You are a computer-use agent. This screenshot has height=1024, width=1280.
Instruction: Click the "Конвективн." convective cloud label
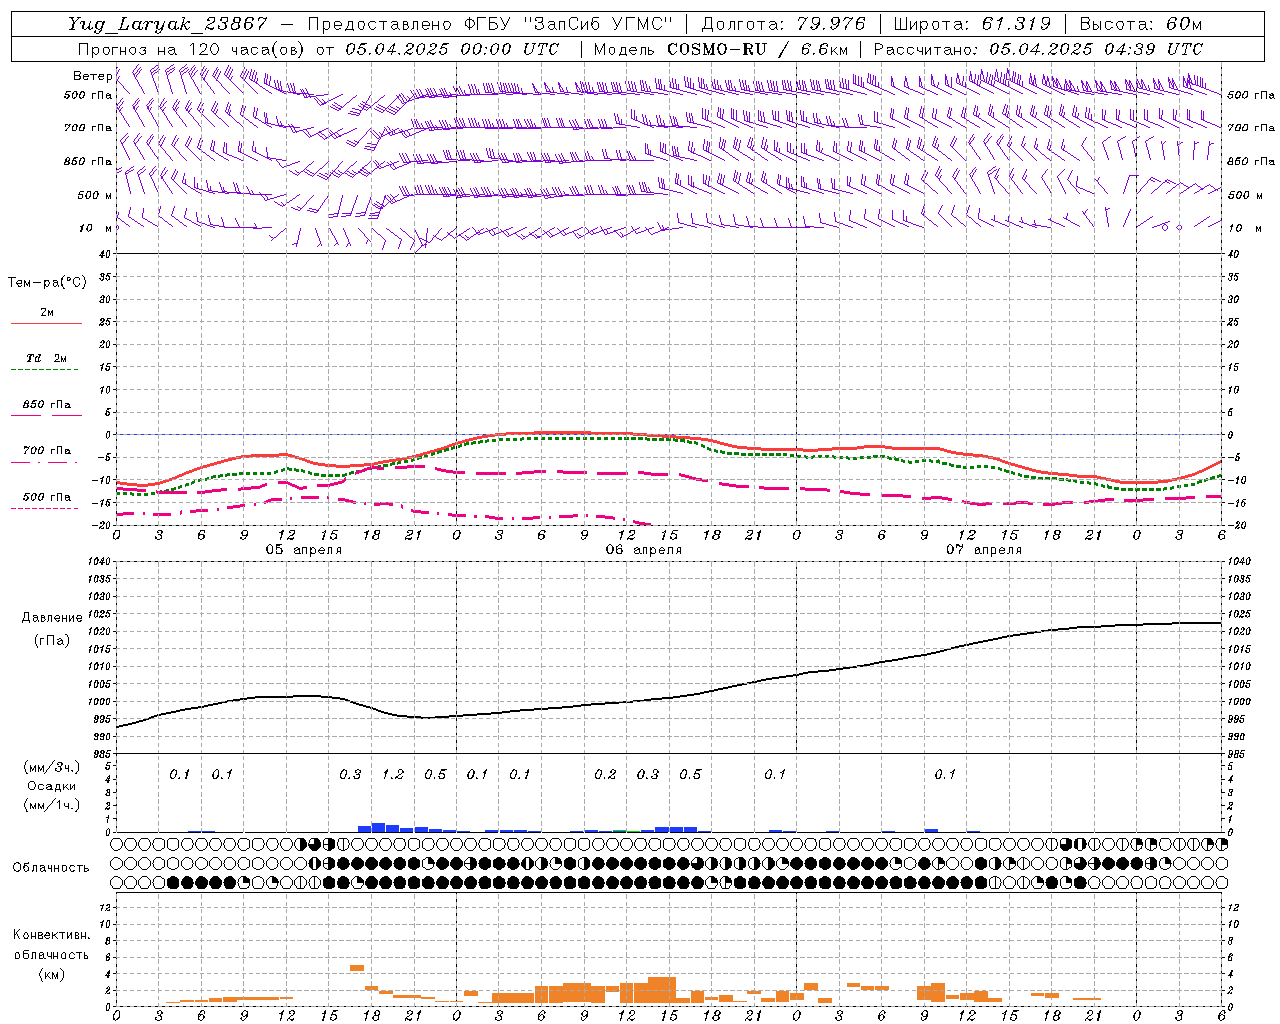(51, 935)
